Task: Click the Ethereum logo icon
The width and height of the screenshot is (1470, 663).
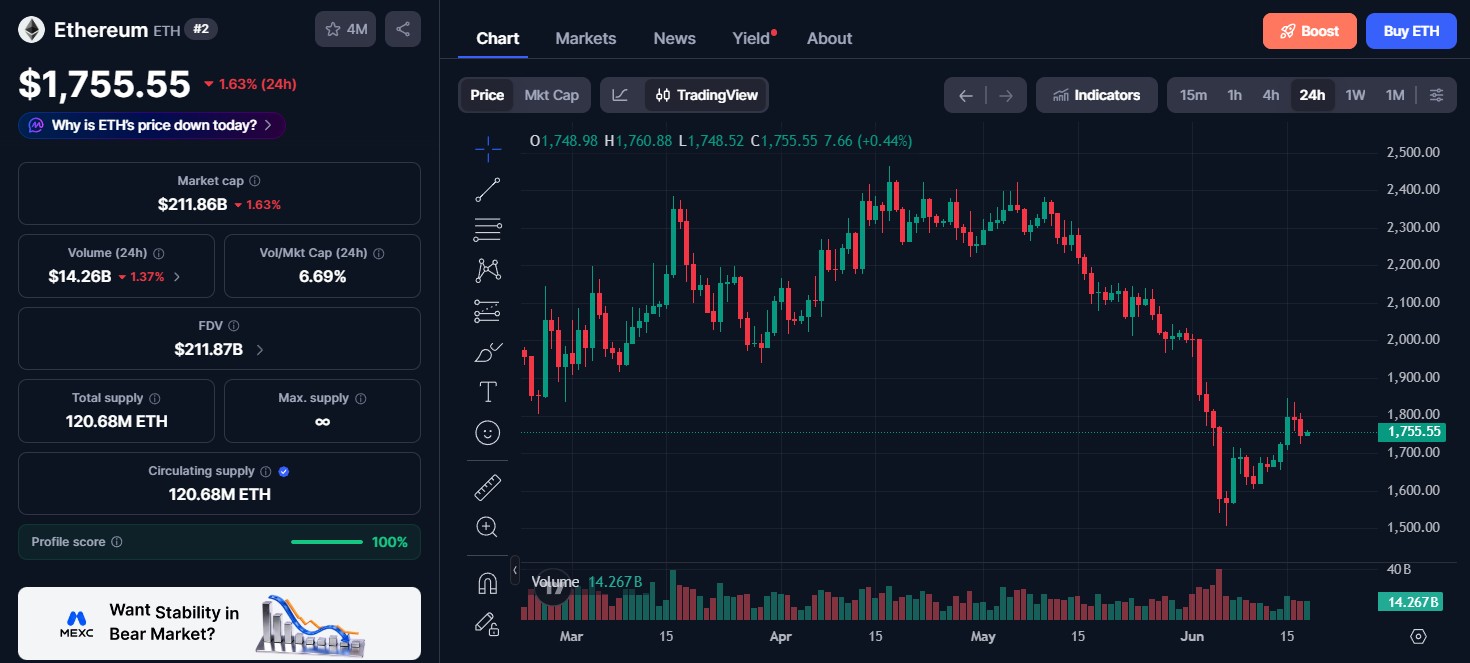Action: click(32, 30)
